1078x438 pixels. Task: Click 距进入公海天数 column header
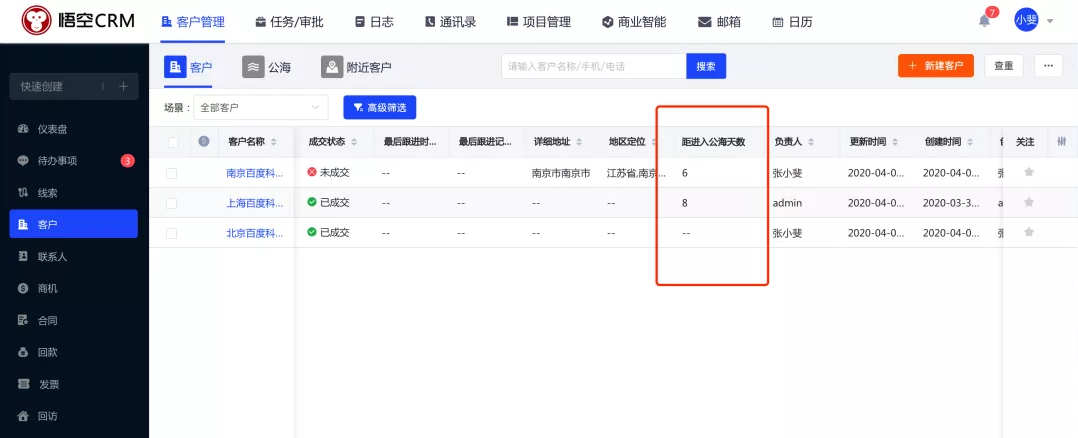tap(713, 142)
